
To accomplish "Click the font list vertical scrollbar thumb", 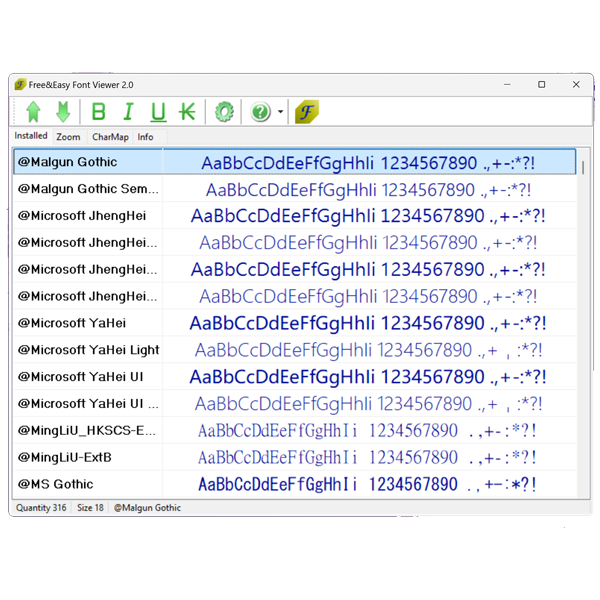I will (x=583, y=167).
